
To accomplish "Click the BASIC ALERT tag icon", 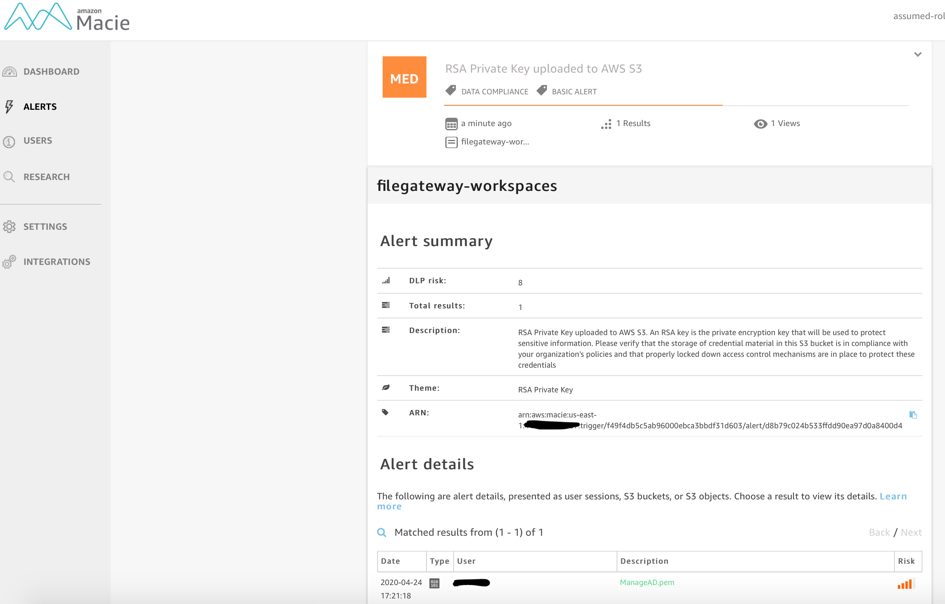I will [x=542, y=90].
